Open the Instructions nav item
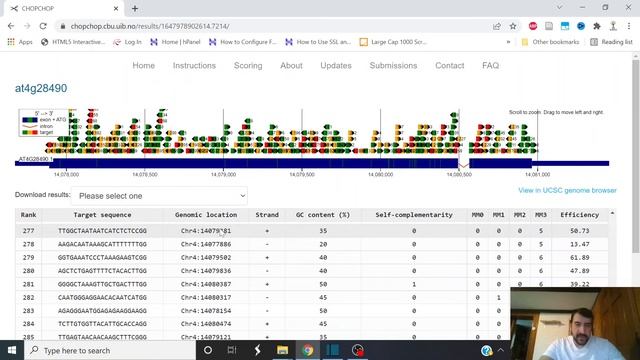Image resolution: width=640 pixels, height=360 pixels. point(194,65)
